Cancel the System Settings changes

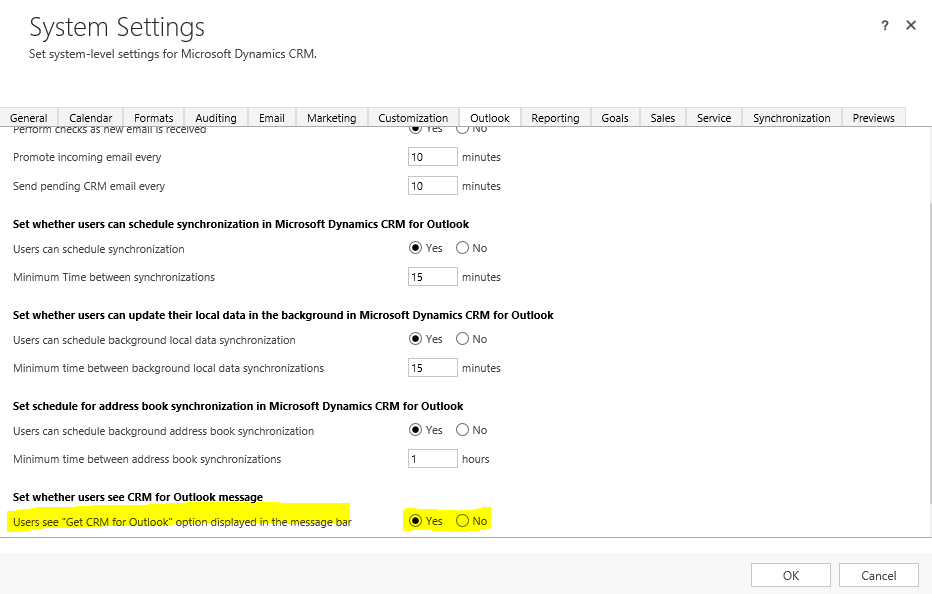pos(878,575)
